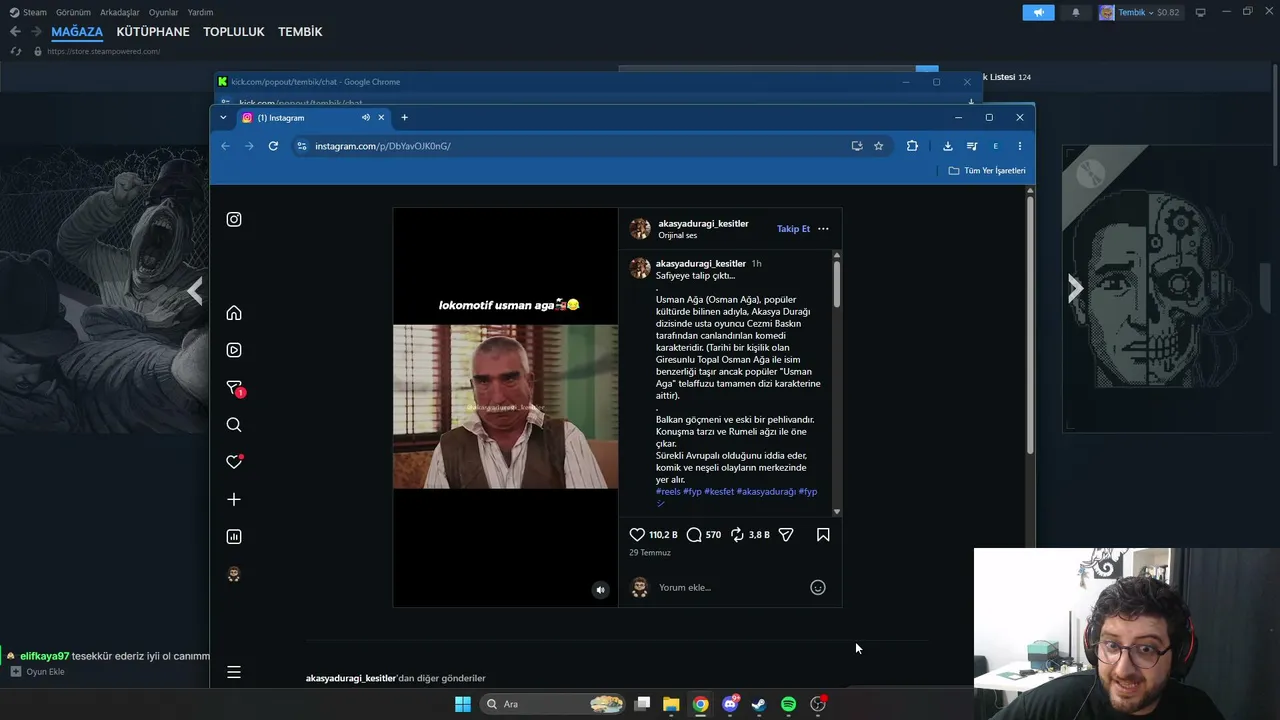
Task: Click Steam carousel next arrow
Action: click(1075, 290)
